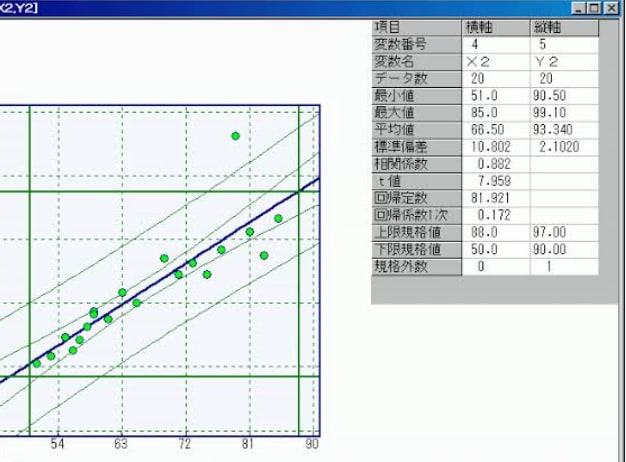Click x-axis tick label 63
This screenshot has height=462, width=626.
(121, 444)
